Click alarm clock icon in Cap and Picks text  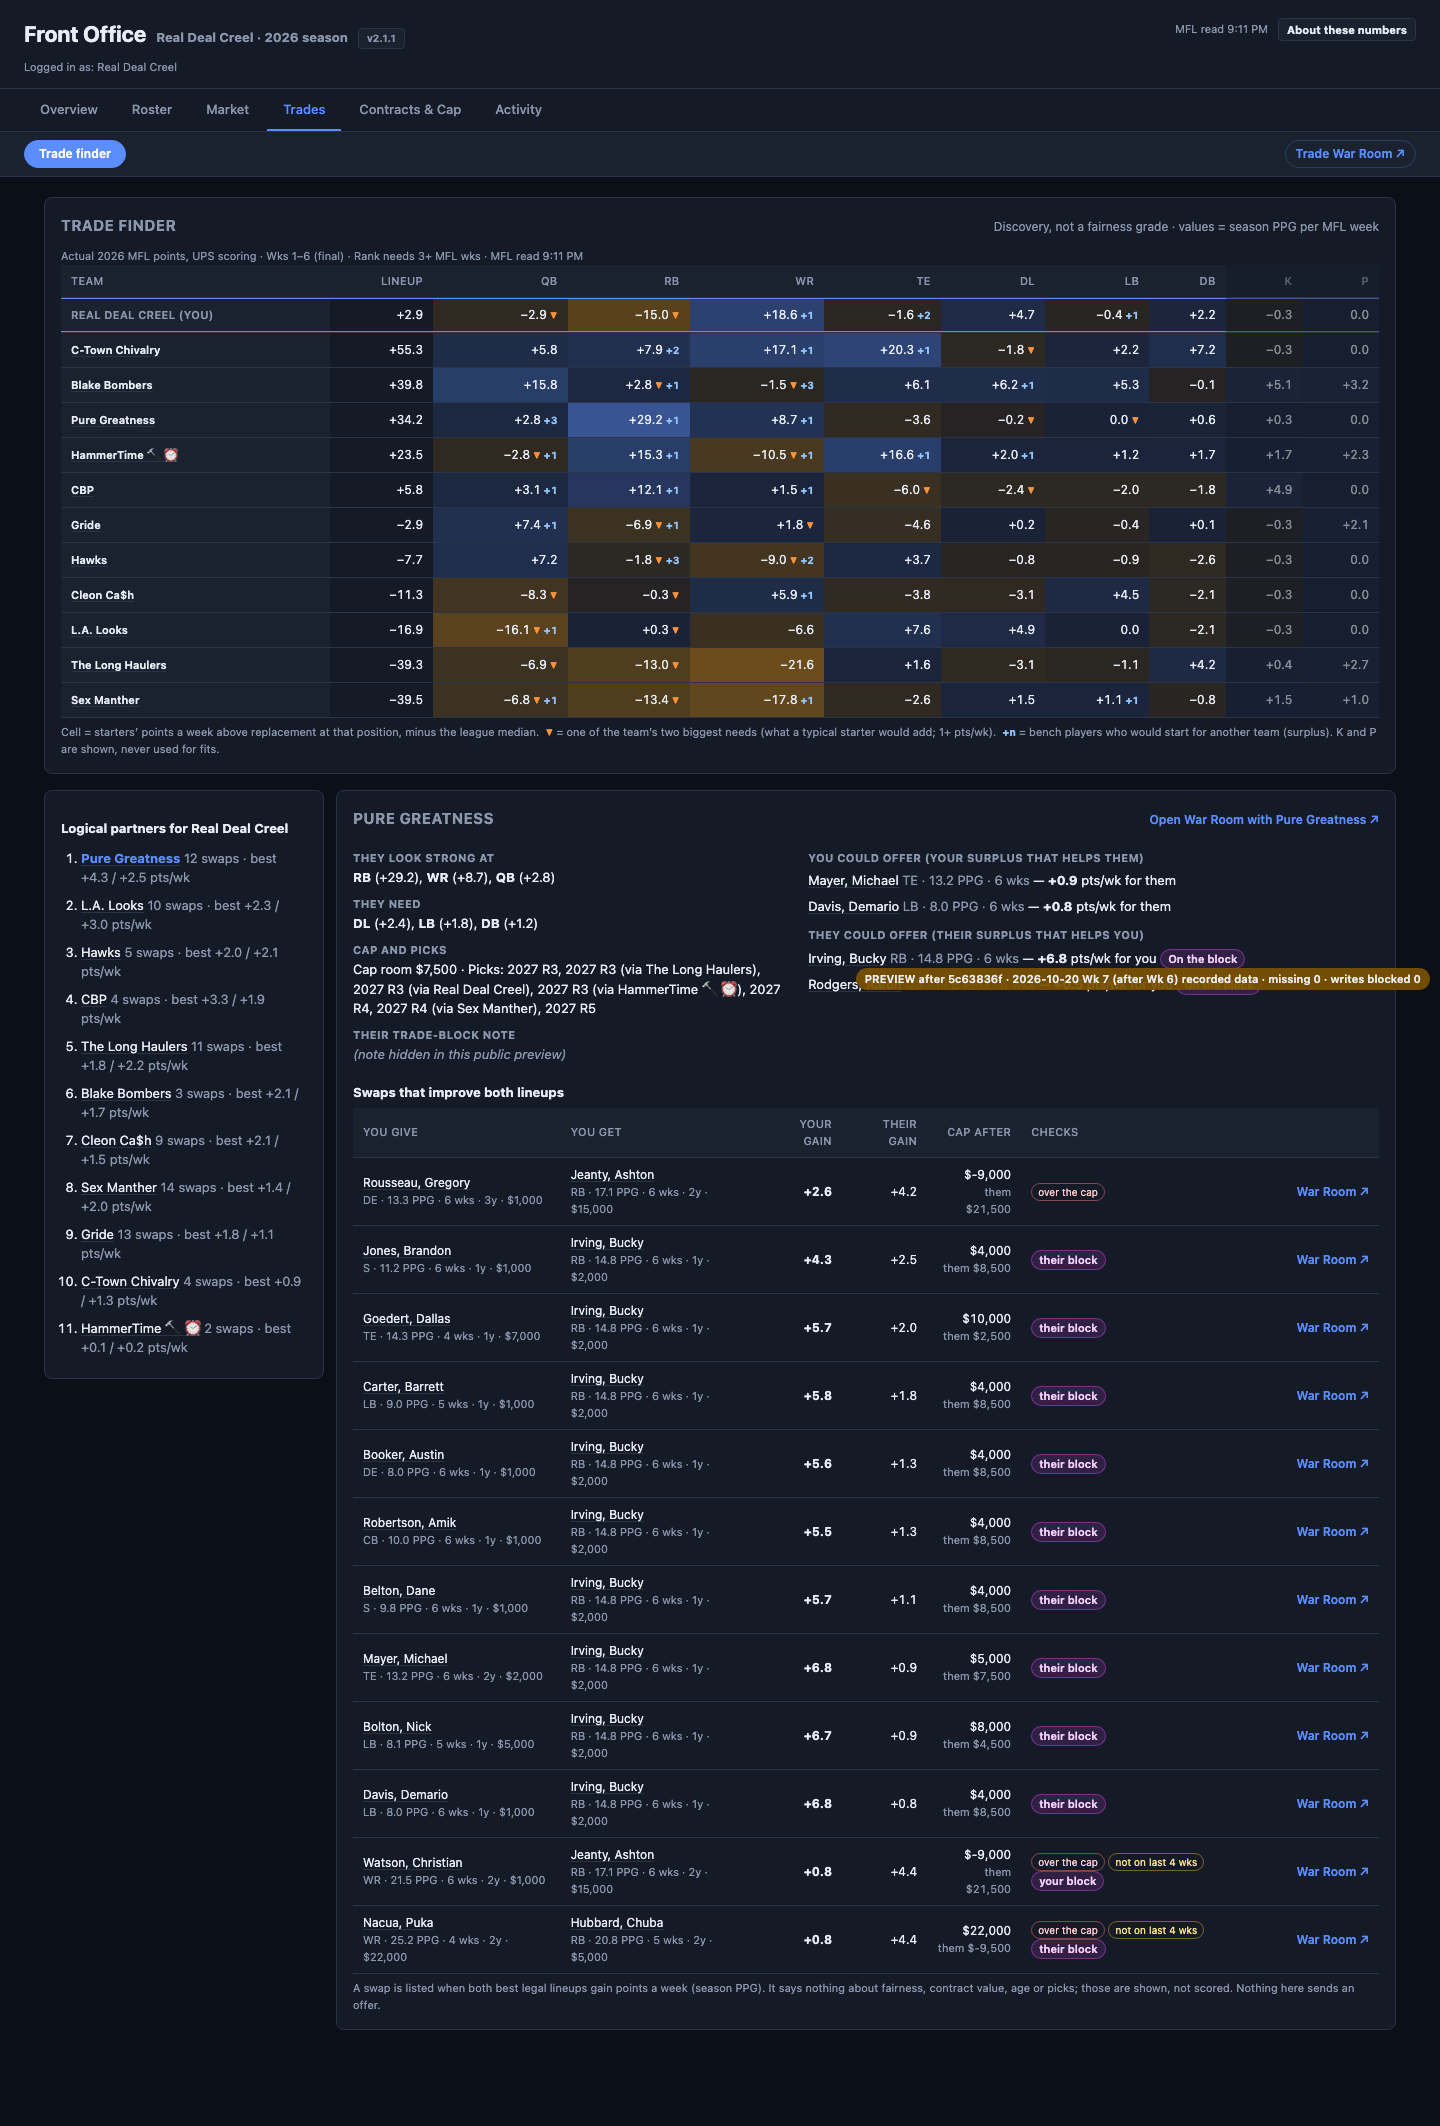click(729, 989)
